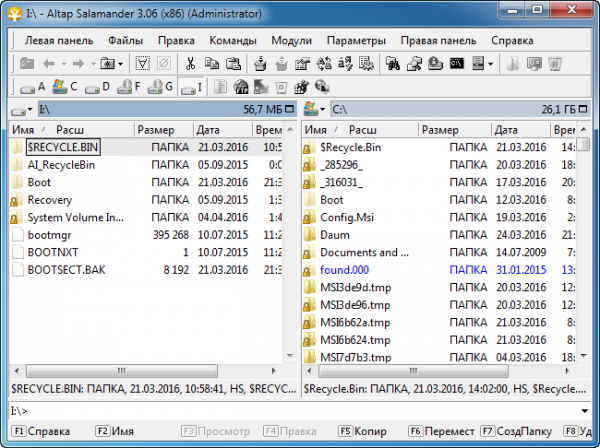Go to parent directory via toolbar icon

27,64
